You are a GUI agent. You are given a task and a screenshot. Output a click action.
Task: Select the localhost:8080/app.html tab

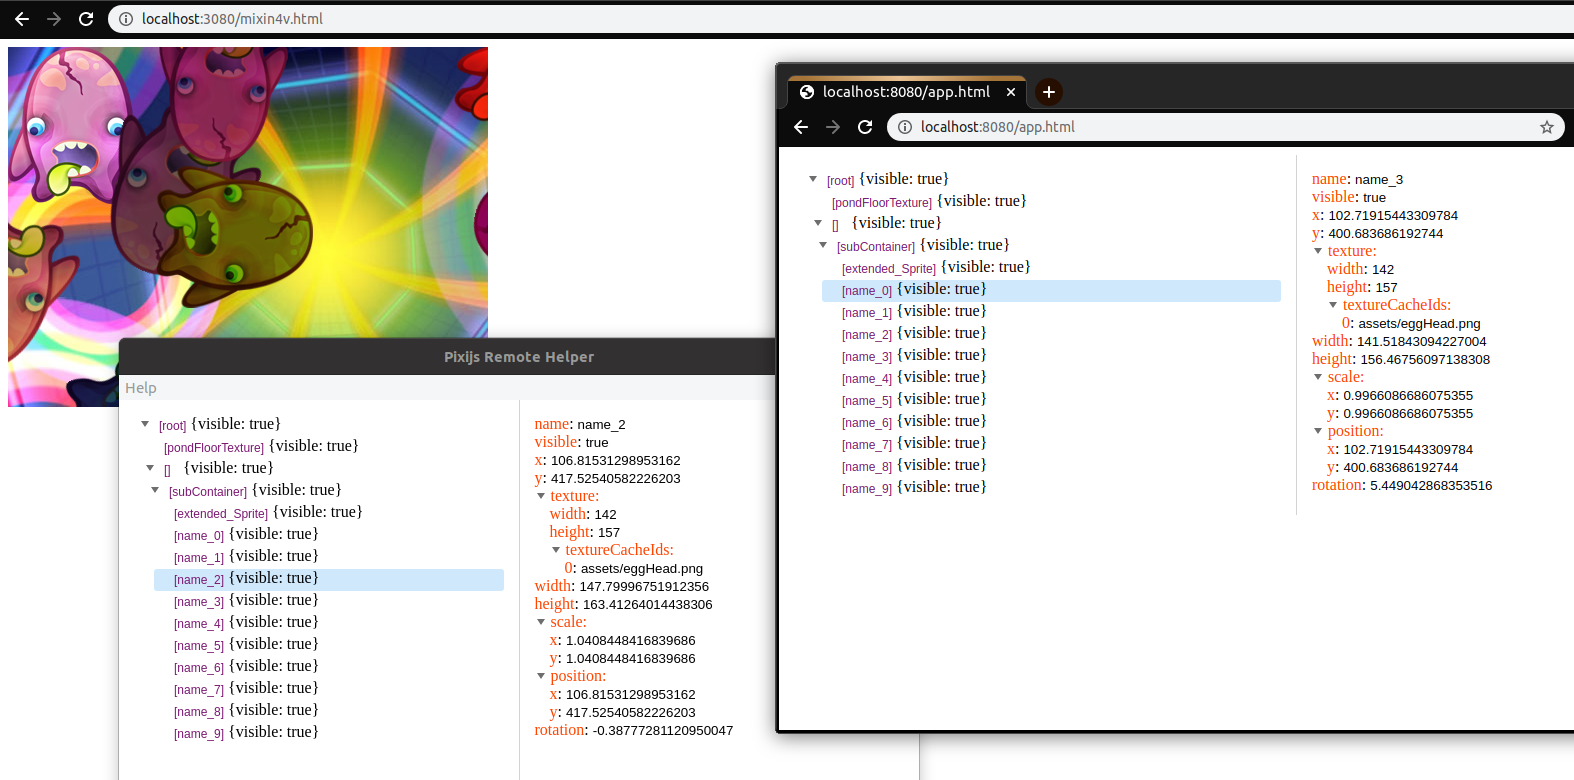click(x=907, y=92)
